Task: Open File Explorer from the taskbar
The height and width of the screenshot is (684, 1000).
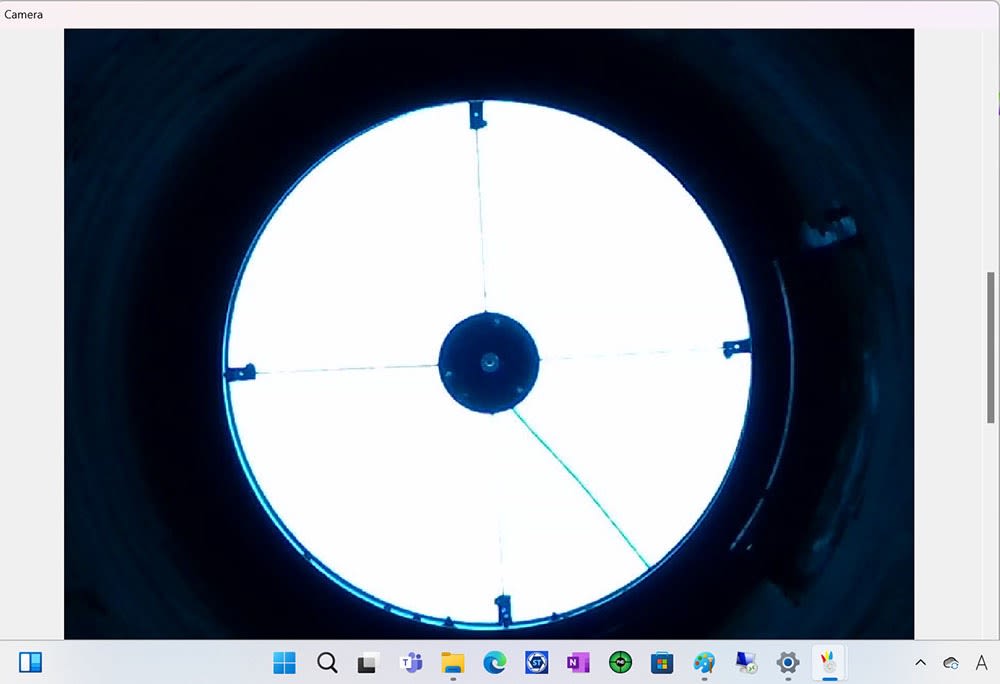Action: 453,663
